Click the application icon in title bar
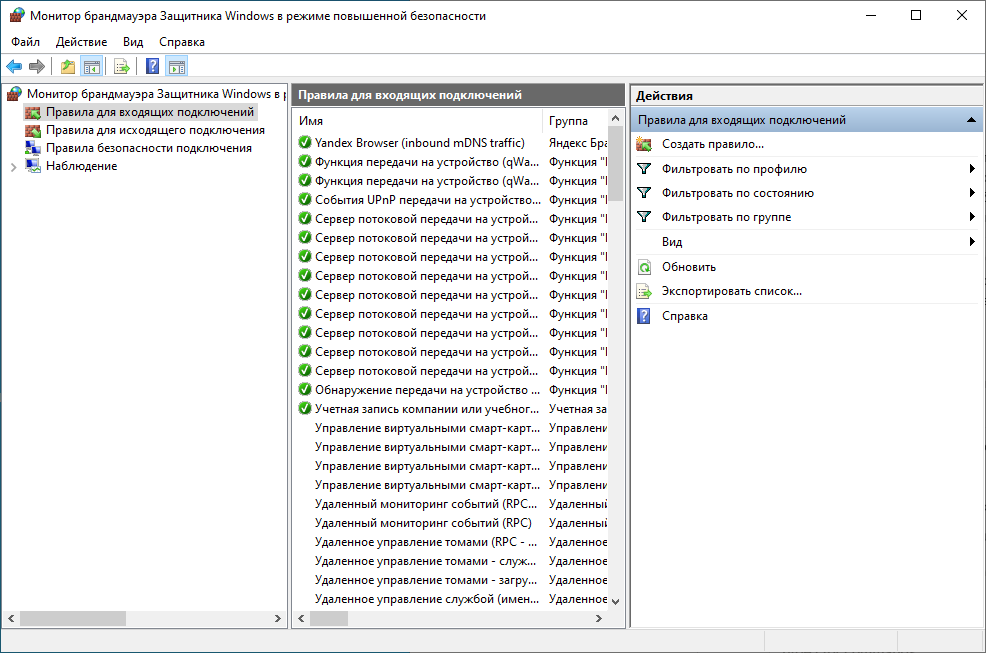 17,15
